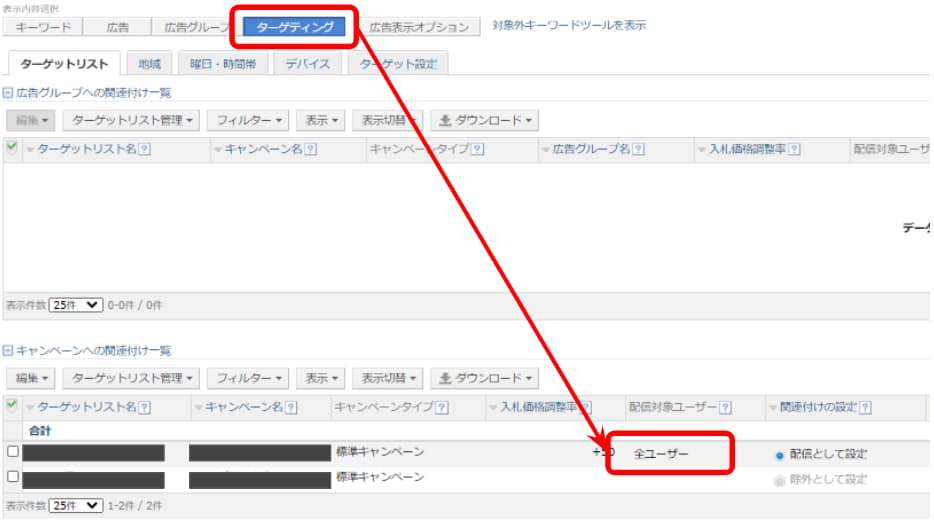Click the select-all checkmark in ad group table header
This screenshot has height=523, width=934.
(x=12, y=148)
